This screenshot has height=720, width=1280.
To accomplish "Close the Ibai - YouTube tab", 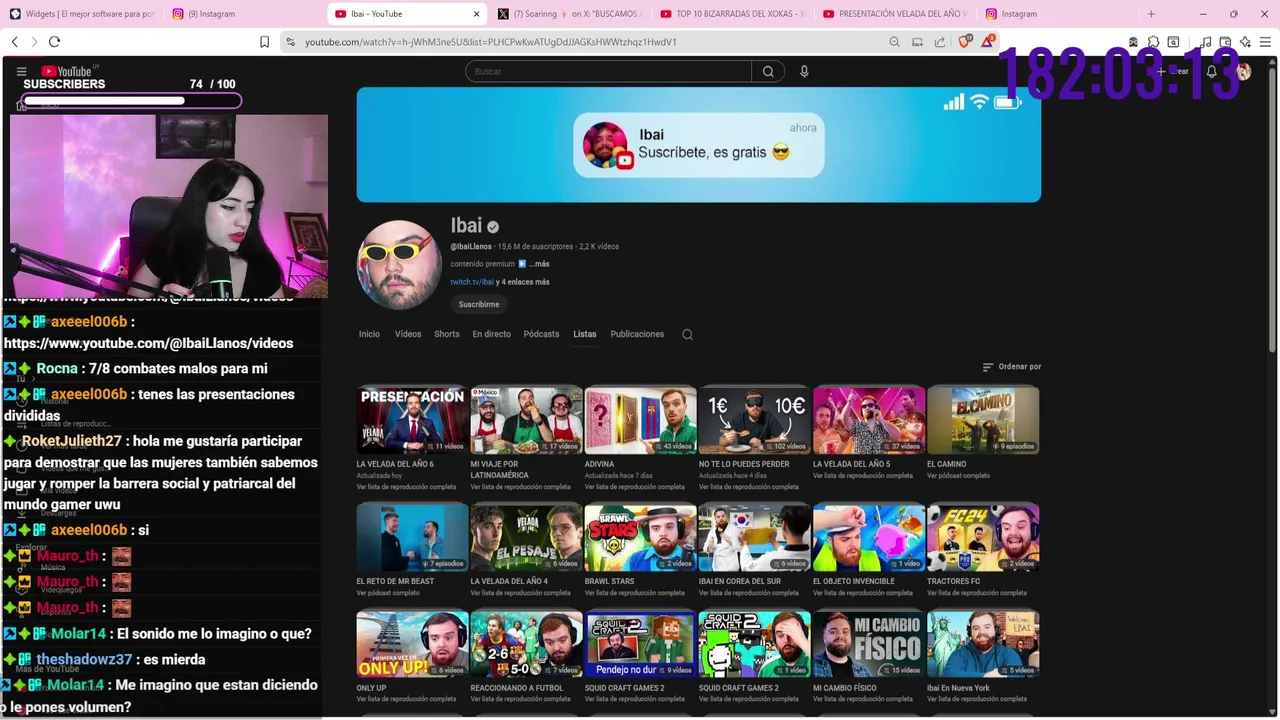I will coord(476,14).
